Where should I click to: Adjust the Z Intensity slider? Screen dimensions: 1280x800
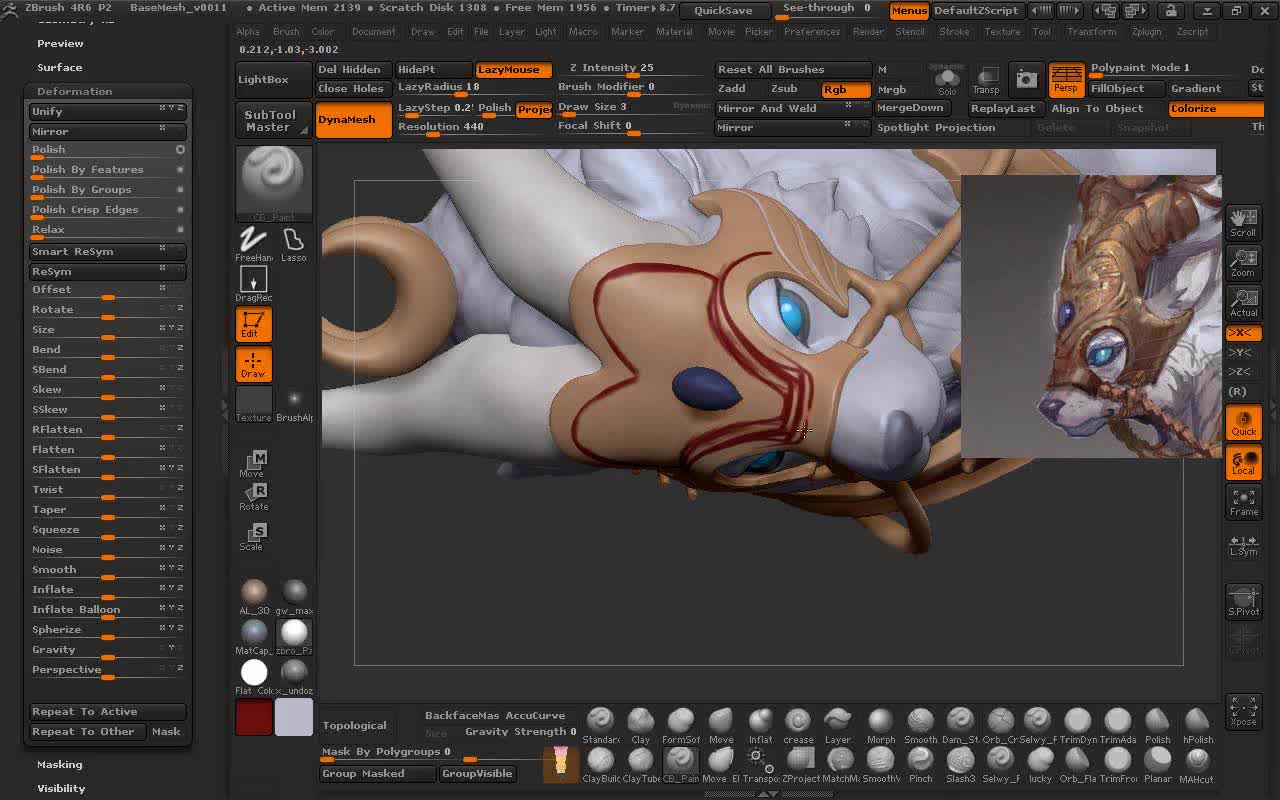coord(633,70)
